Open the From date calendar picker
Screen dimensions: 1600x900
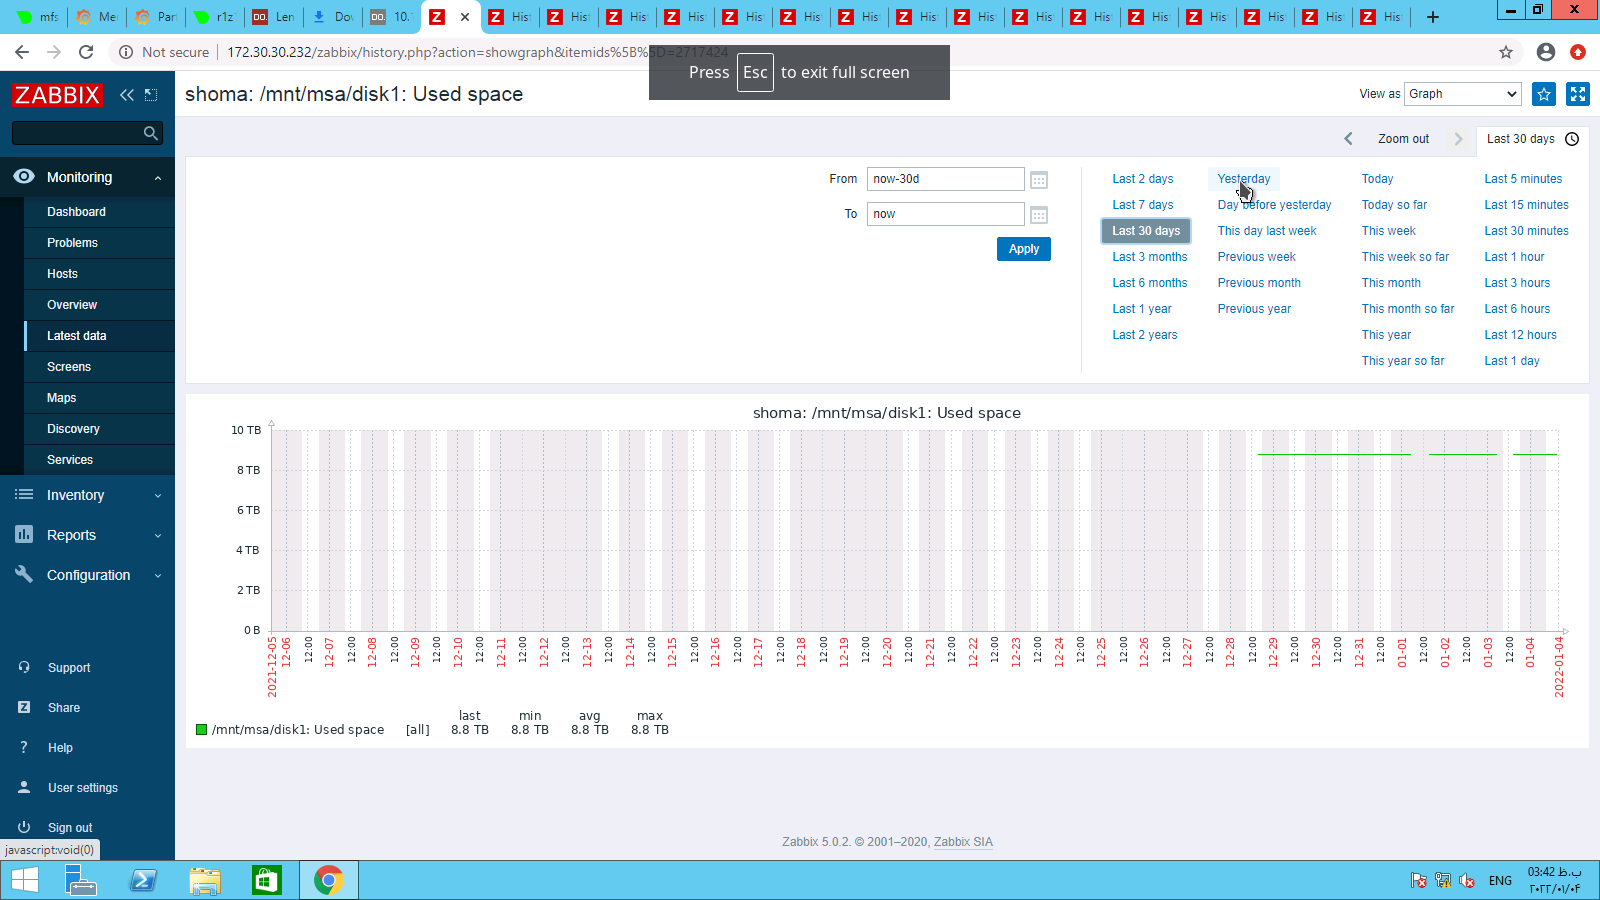tap(1039, 180)
